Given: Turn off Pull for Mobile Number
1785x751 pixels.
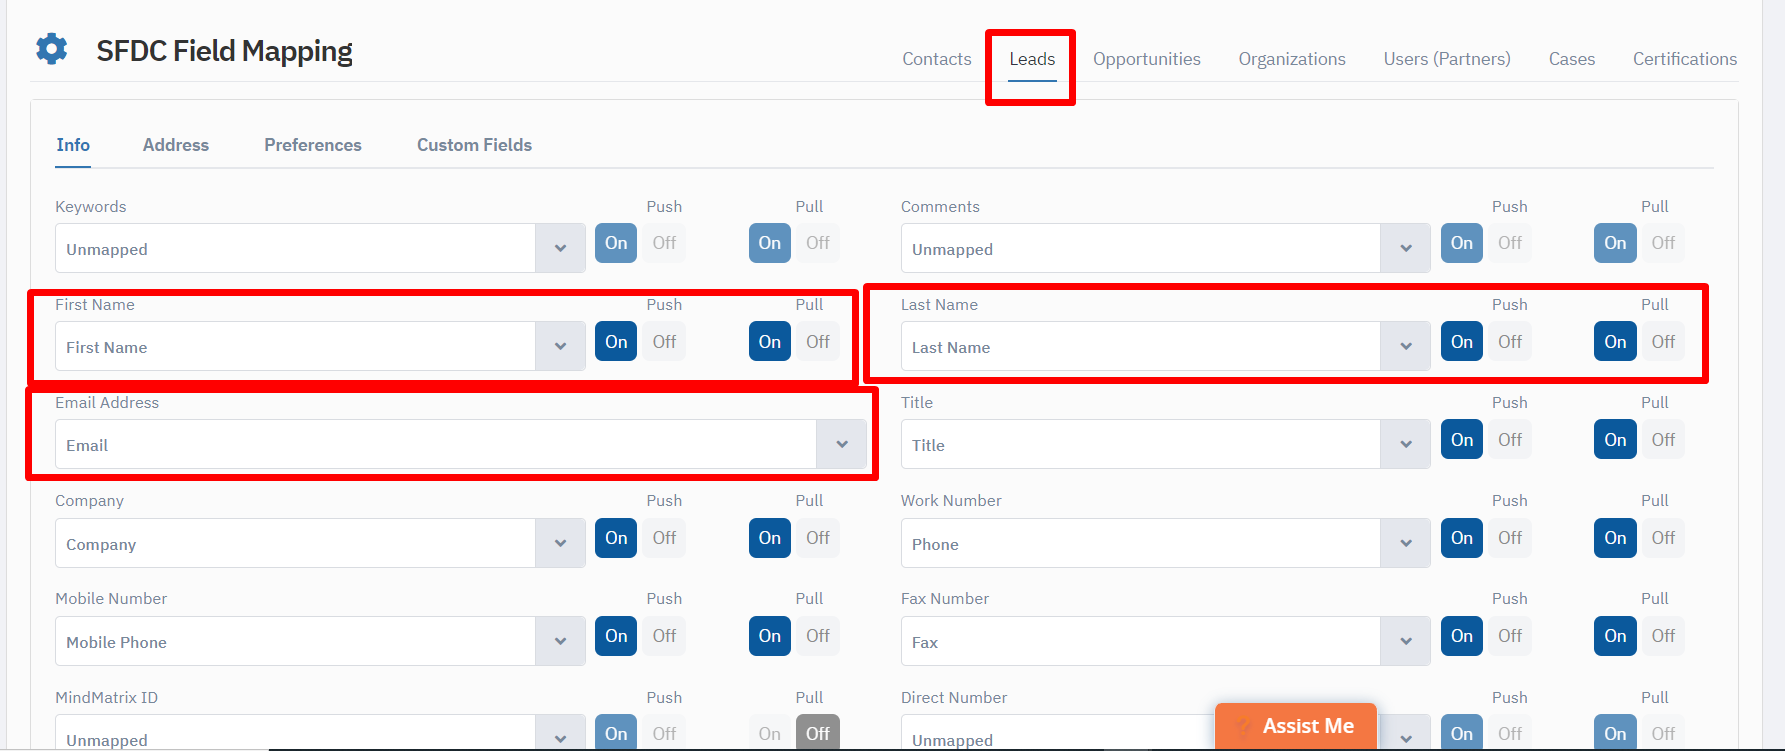Looking at the screenshot, I should click(x=818, y=636).
